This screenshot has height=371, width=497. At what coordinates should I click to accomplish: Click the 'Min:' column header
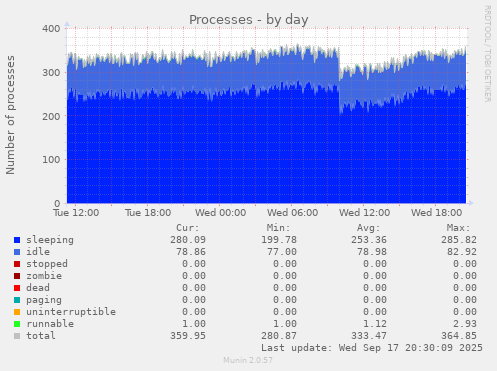coord(278,228)
